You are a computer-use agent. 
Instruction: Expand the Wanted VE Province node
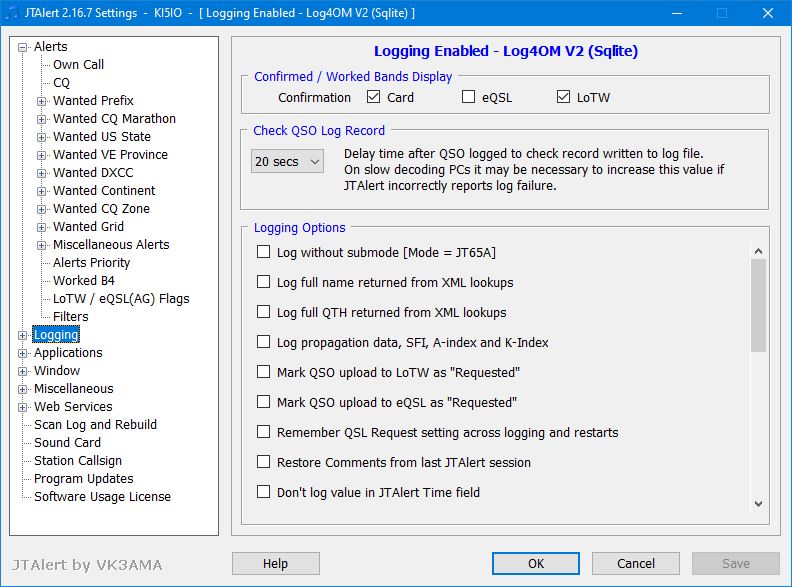[41, 155]
